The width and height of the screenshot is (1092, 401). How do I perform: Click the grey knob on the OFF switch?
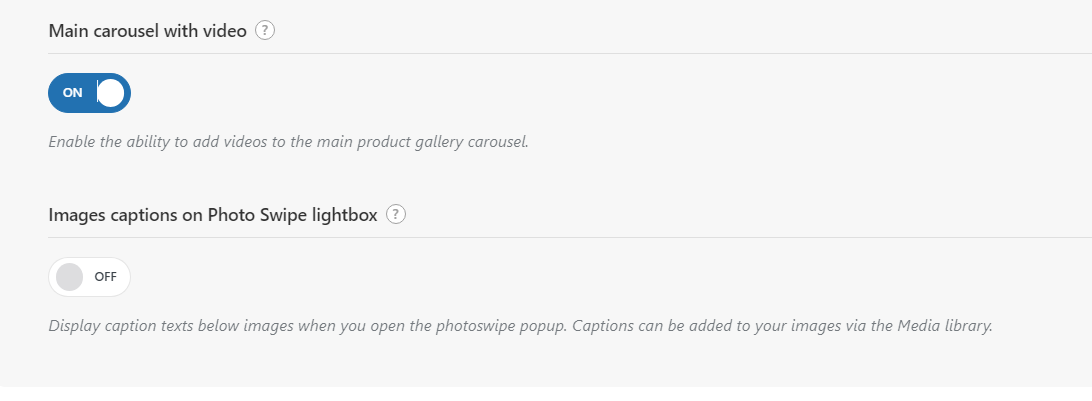click(x=69, y=276)
